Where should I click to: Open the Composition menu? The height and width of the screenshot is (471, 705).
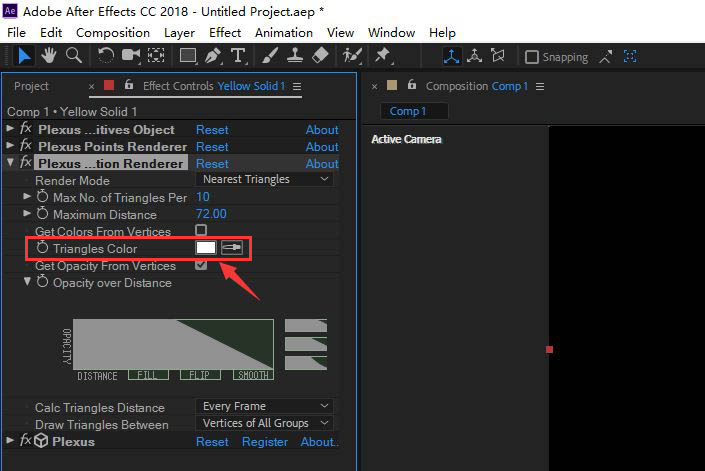pos(112,33)
